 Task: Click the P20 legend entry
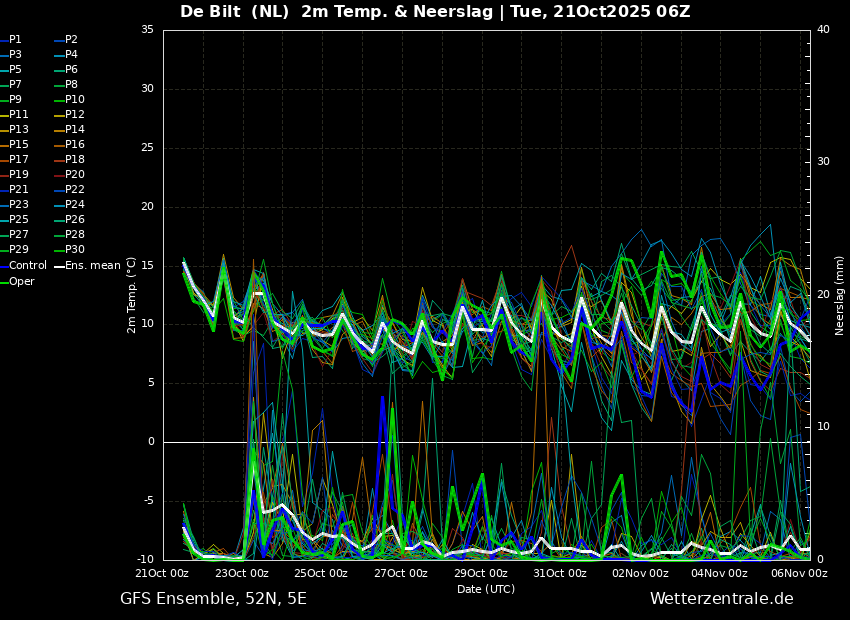(75, 175)
